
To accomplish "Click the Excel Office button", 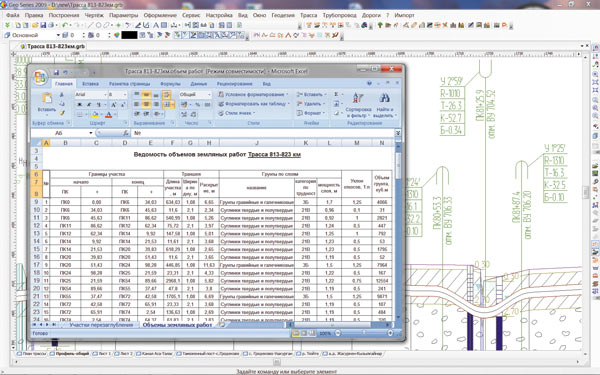I will coord(40,77).
